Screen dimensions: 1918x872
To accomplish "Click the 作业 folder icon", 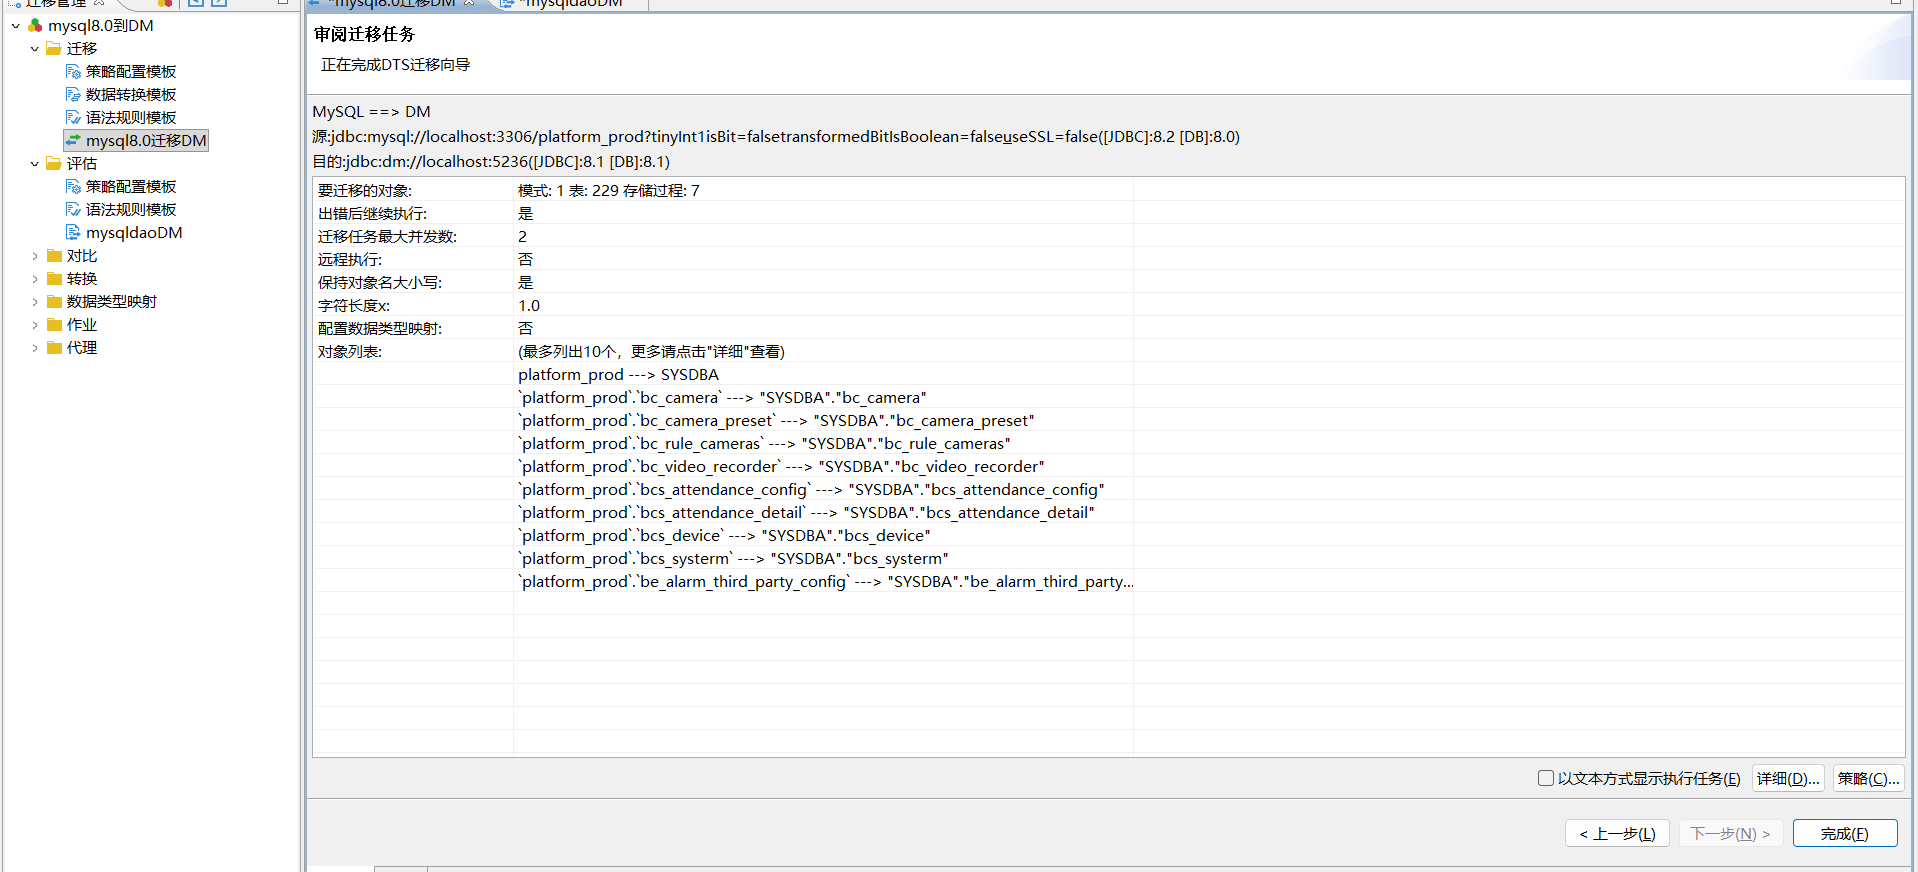I will 54,325.
